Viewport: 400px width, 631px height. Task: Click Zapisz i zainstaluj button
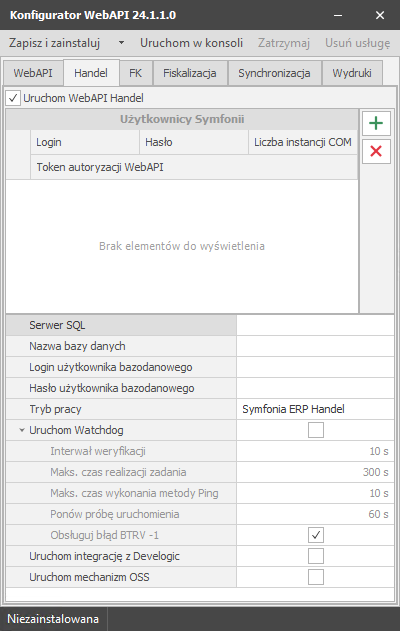pyautogui.click(x=54, y=43)
